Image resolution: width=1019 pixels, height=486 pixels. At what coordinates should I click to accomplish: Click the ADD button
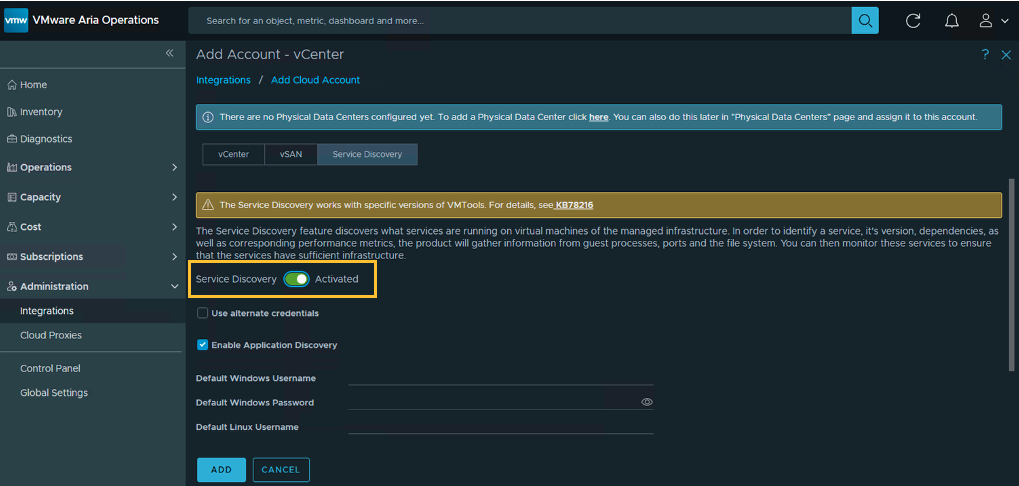tap(221, 469)
